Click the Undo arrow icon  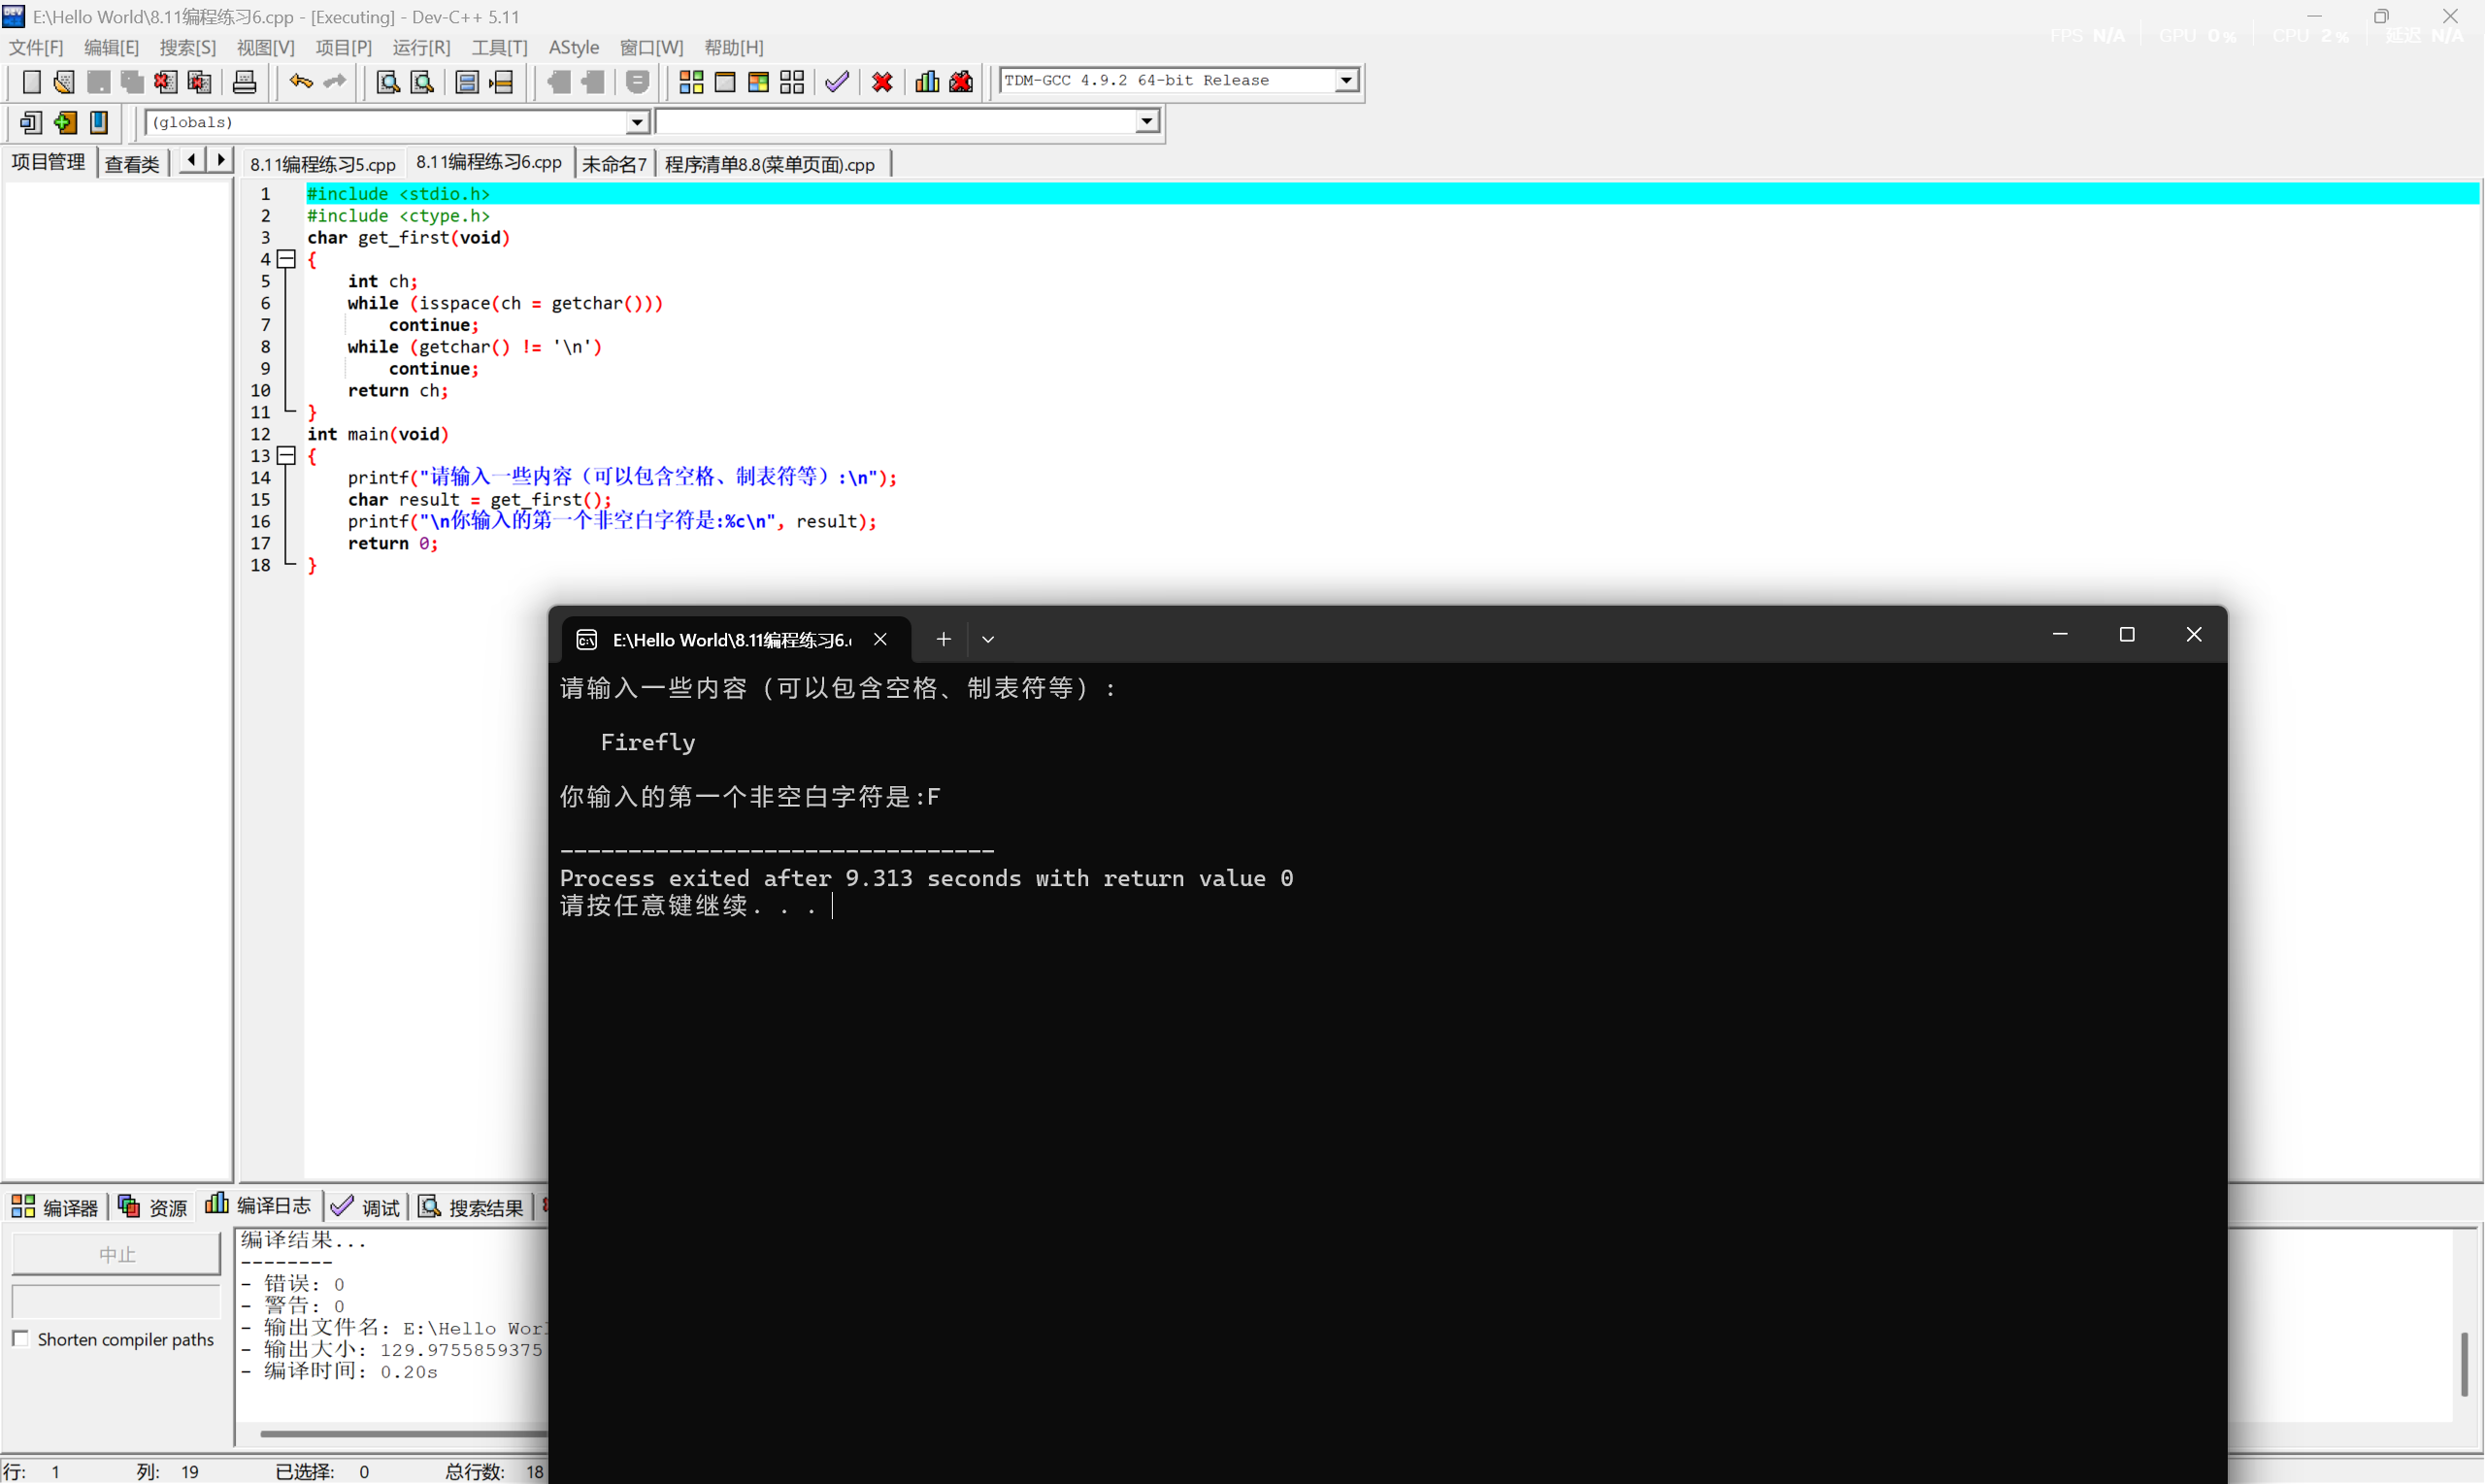[300, 82]
